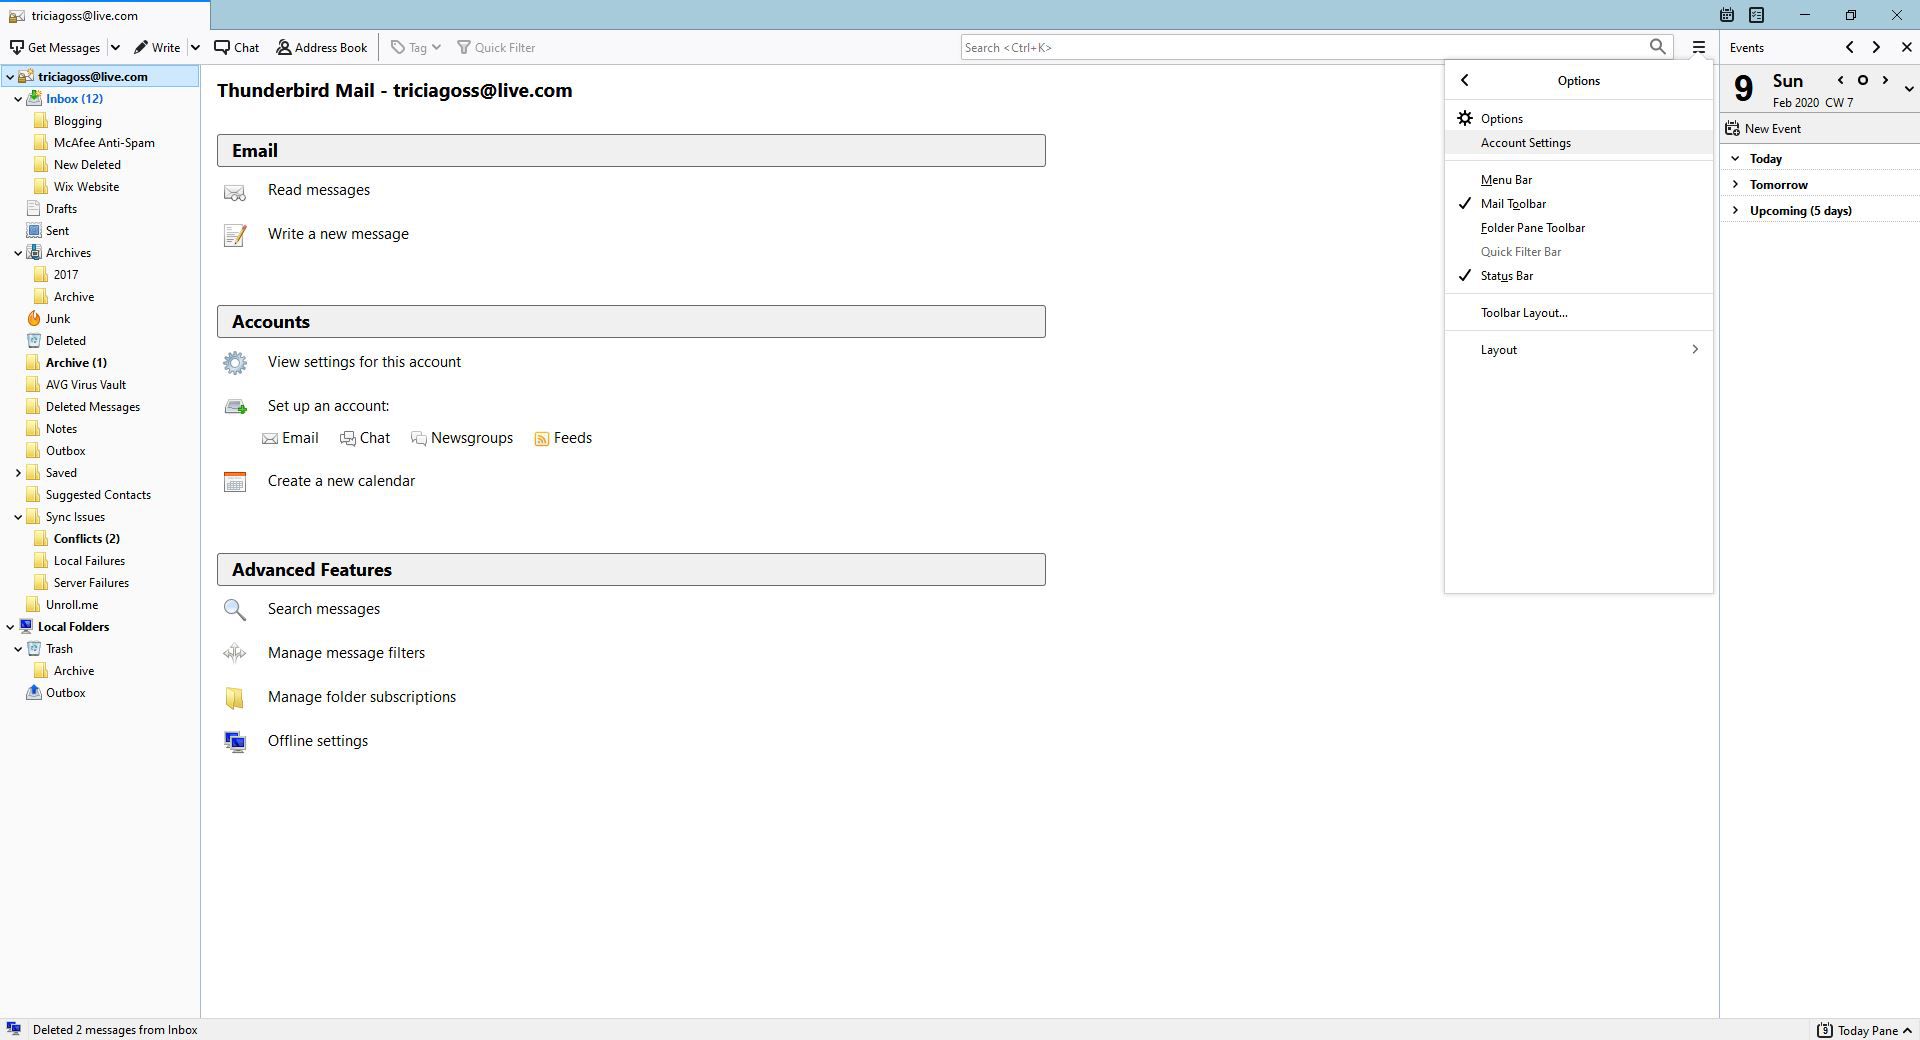Open Chat from the toolbar
The width and height of the screenshot is (1920, 1040).
coord(236,47)
